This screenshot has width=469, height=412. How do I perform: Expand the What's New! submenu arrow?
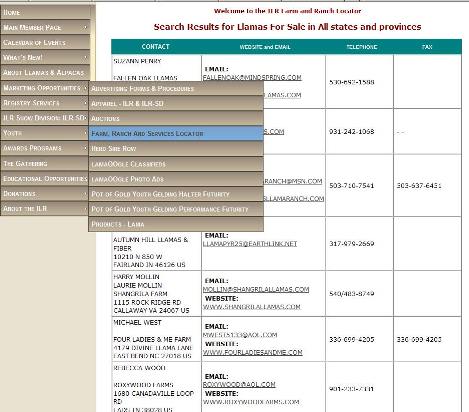(x=85, y=57)
